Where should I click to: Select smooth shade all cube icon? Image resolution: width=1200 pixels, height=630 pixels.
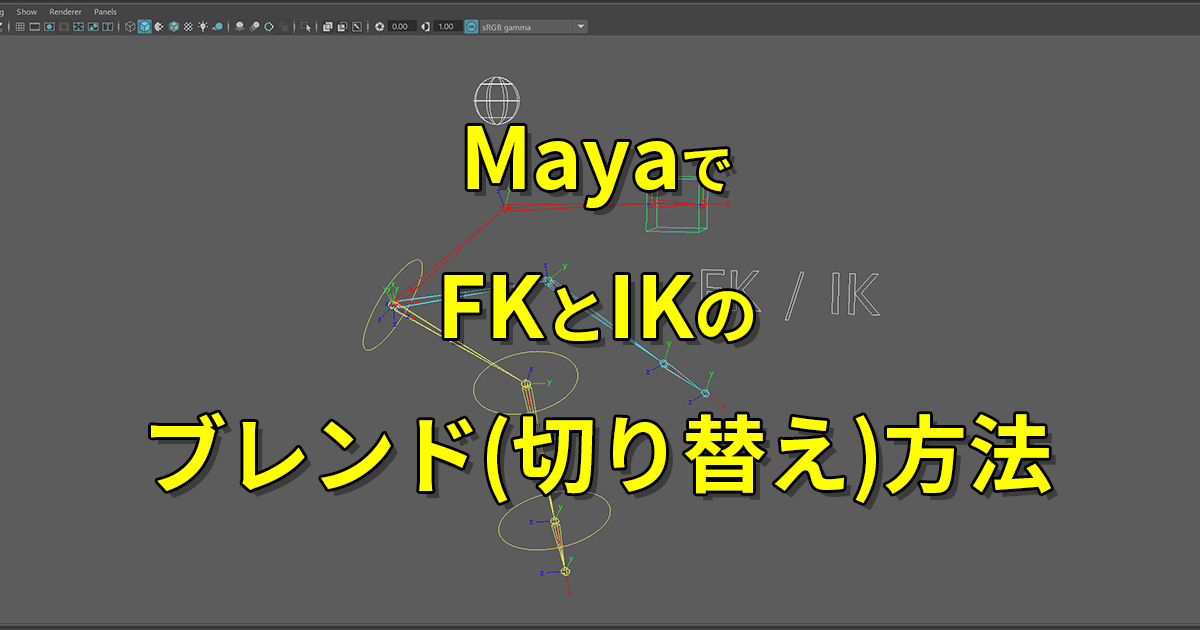(x=145, y=26)
